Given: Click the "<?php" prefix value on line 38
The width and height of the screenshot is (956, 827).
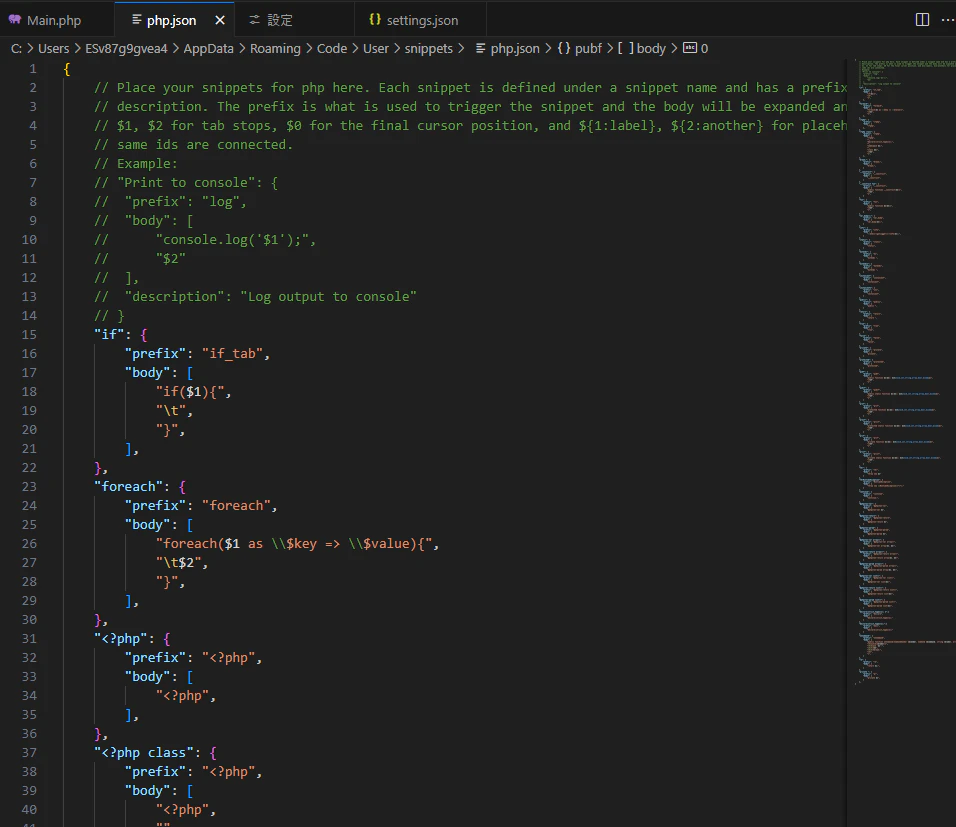Looking at the screenshot, I should (x=229, y=771).
